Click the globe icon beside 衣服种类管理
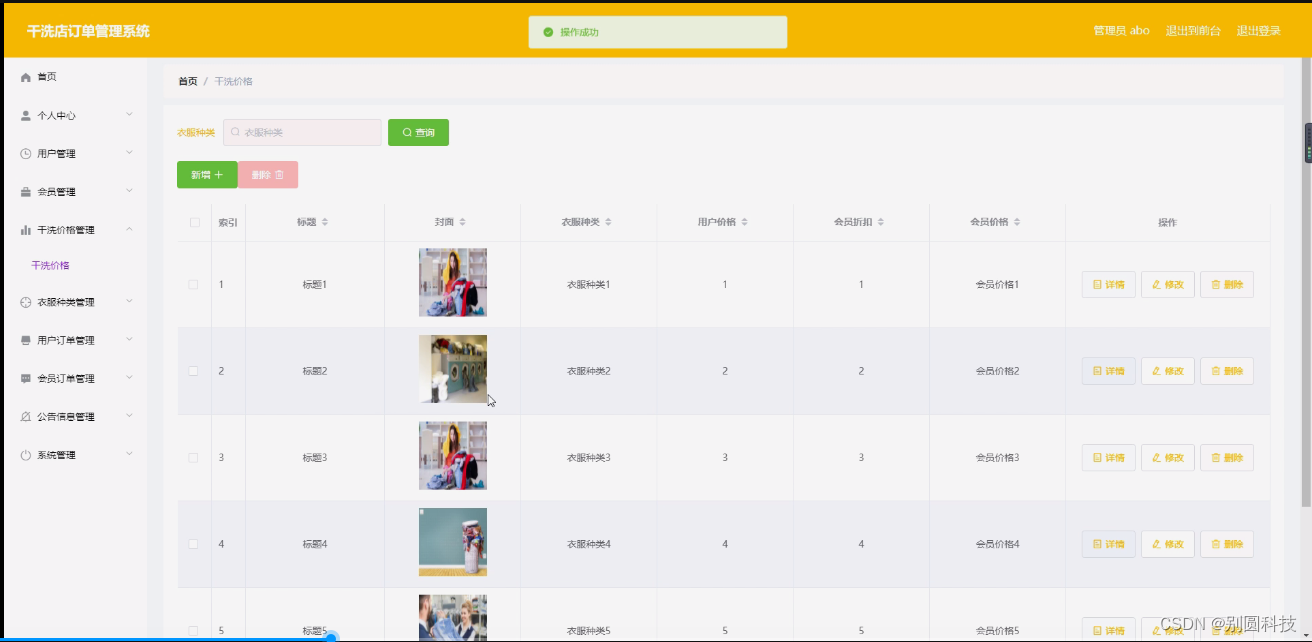Viewport: 1312px width, 642px height. tap(27, 302)
